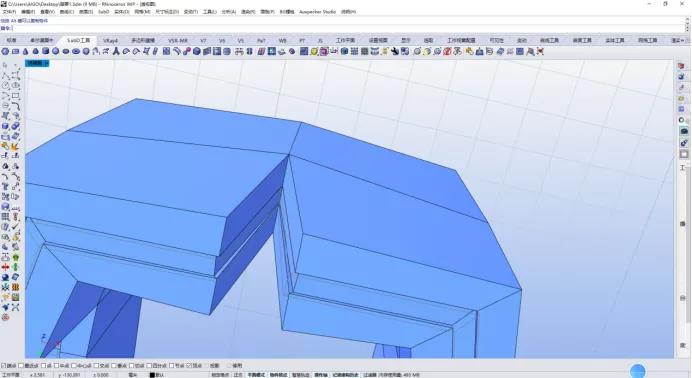
Task: Select the SubD ellipsoid primitive icon
Action: (x=66, y=52)
